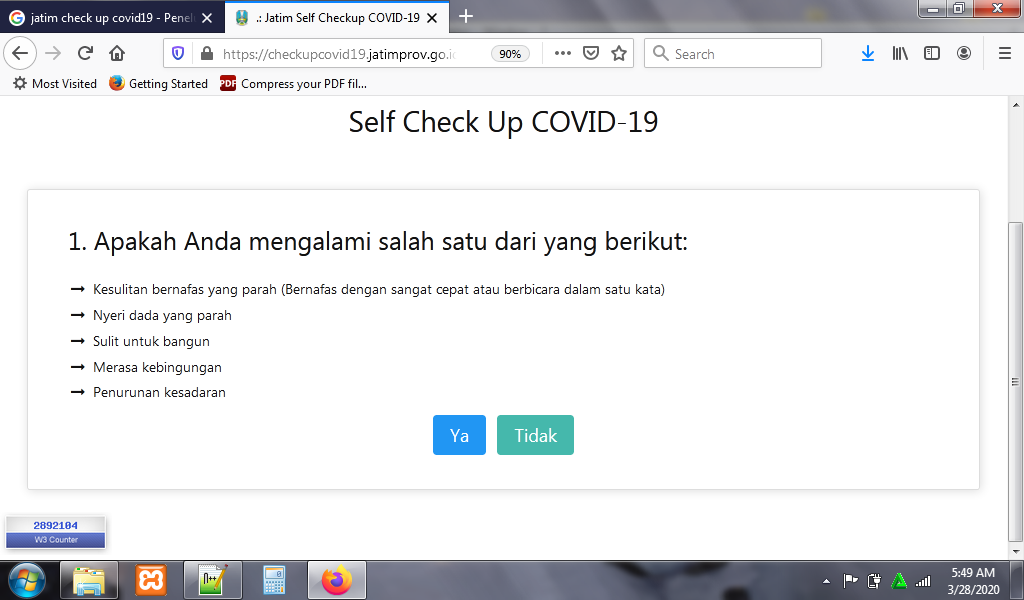1024x600 pixels.
Task: Open the Downloads panel arrow
Action: click(x=868, y=54)
